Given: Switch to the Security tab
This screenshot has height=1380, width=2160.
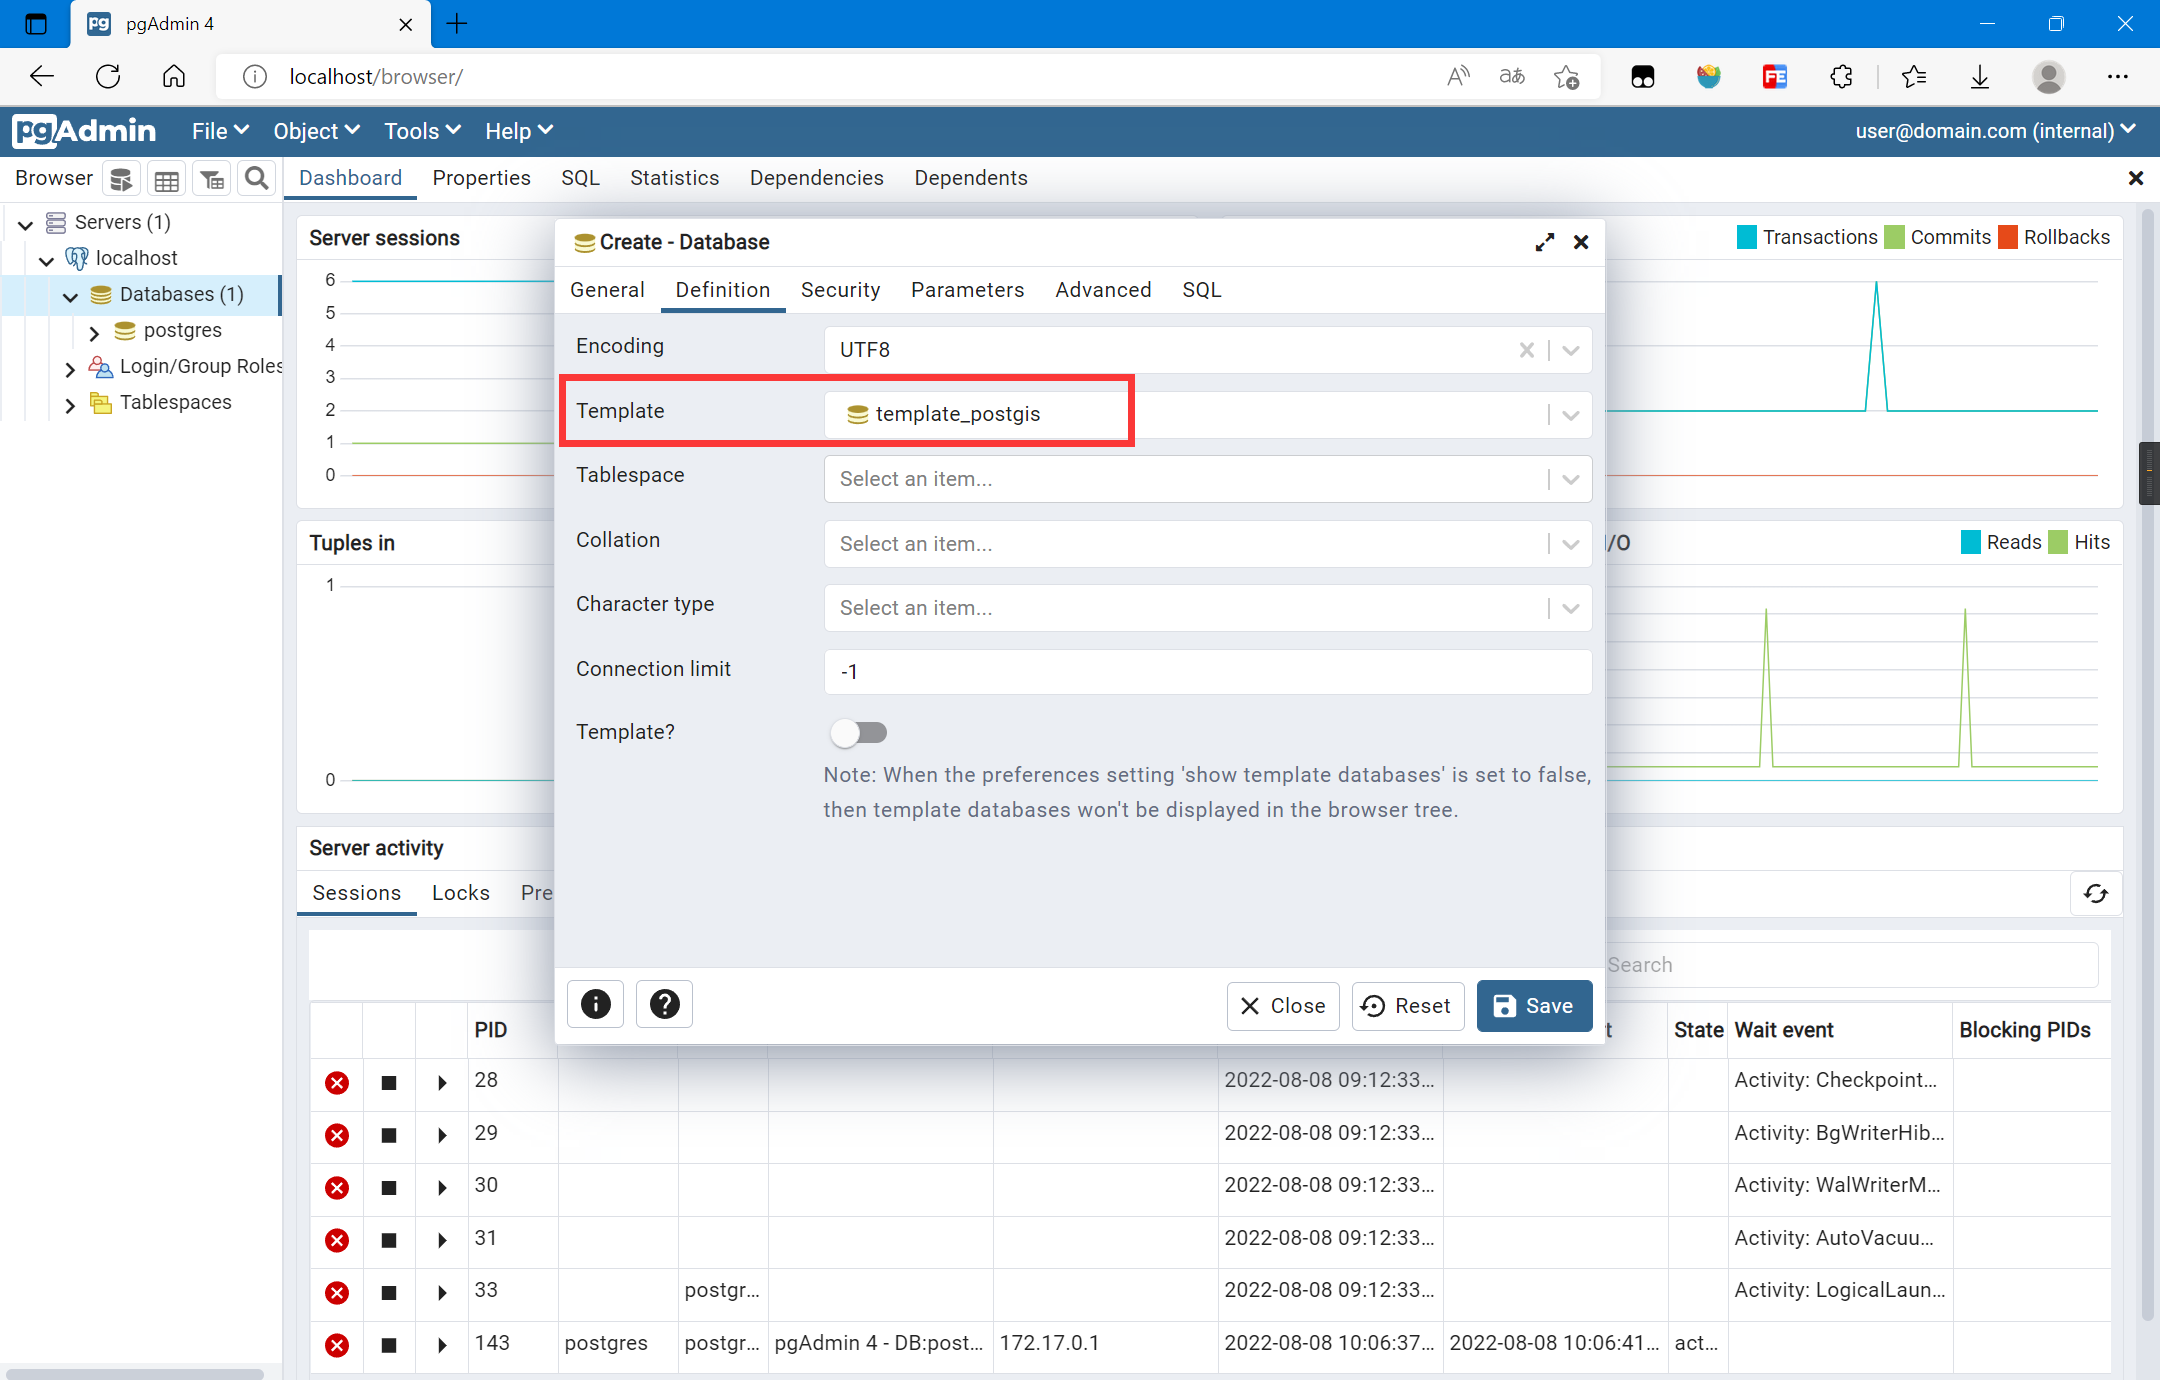Looking at the screenshot, I should (x=840, y=290).
